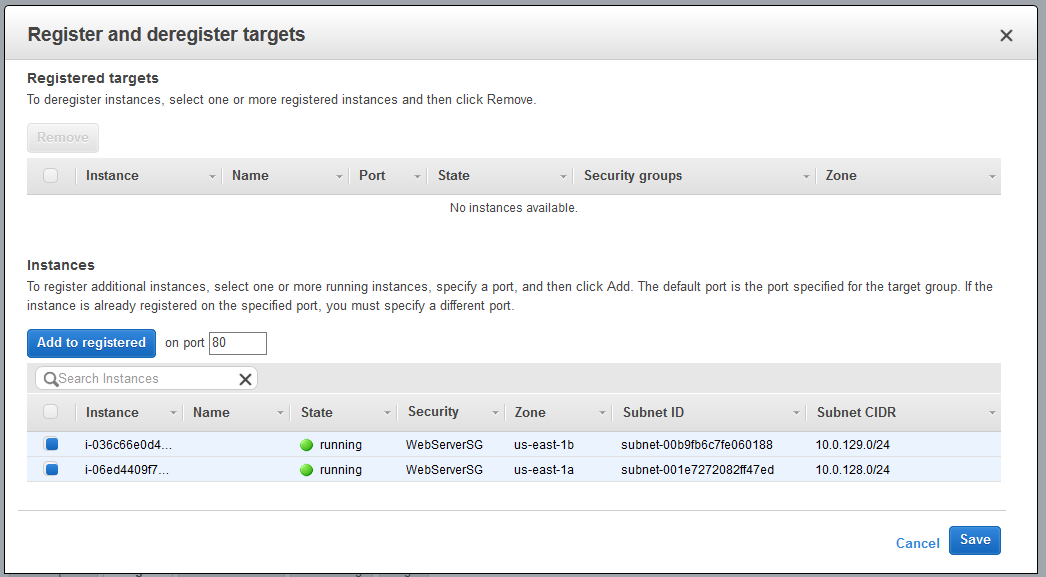Open the Subnet CIDR column dropdown arrow
This screenshot has width=1046, height=577.
(x=992, y=414)
